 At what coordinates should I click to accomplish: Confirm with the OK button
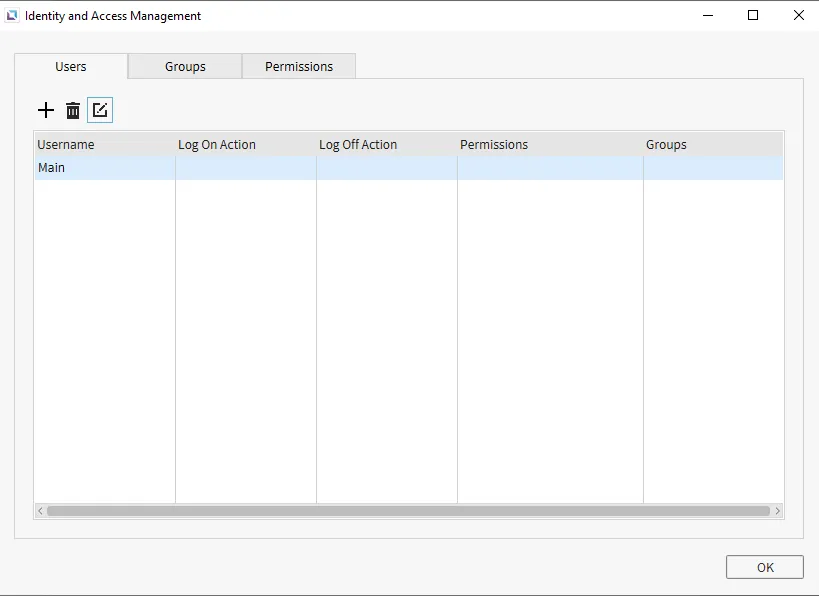pos(764,567)
